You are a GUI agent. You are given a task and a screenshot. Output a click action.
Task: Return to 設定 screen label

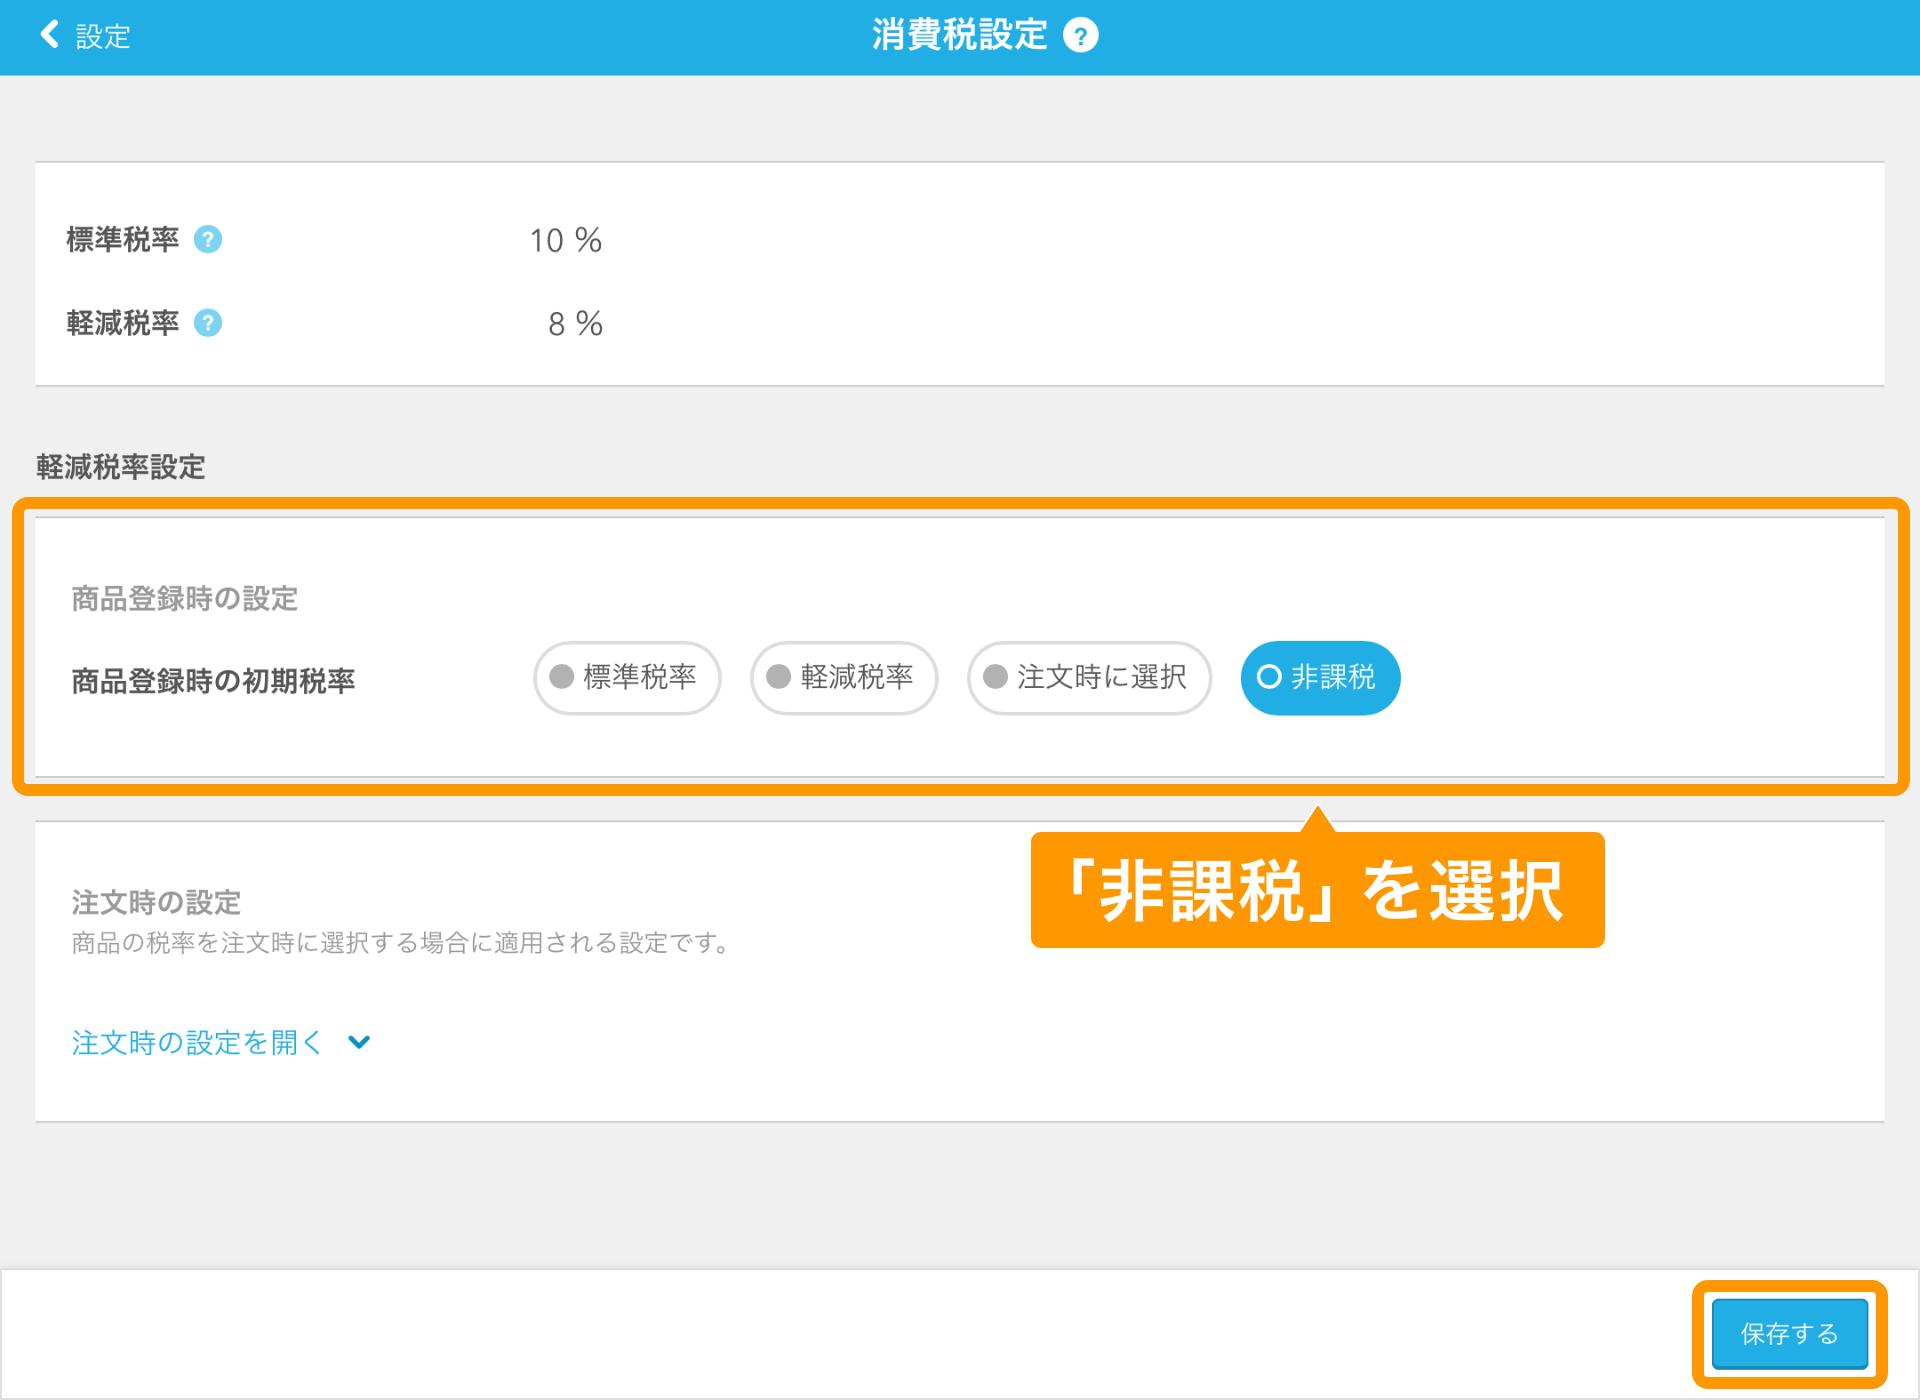[x=103, y=37]
